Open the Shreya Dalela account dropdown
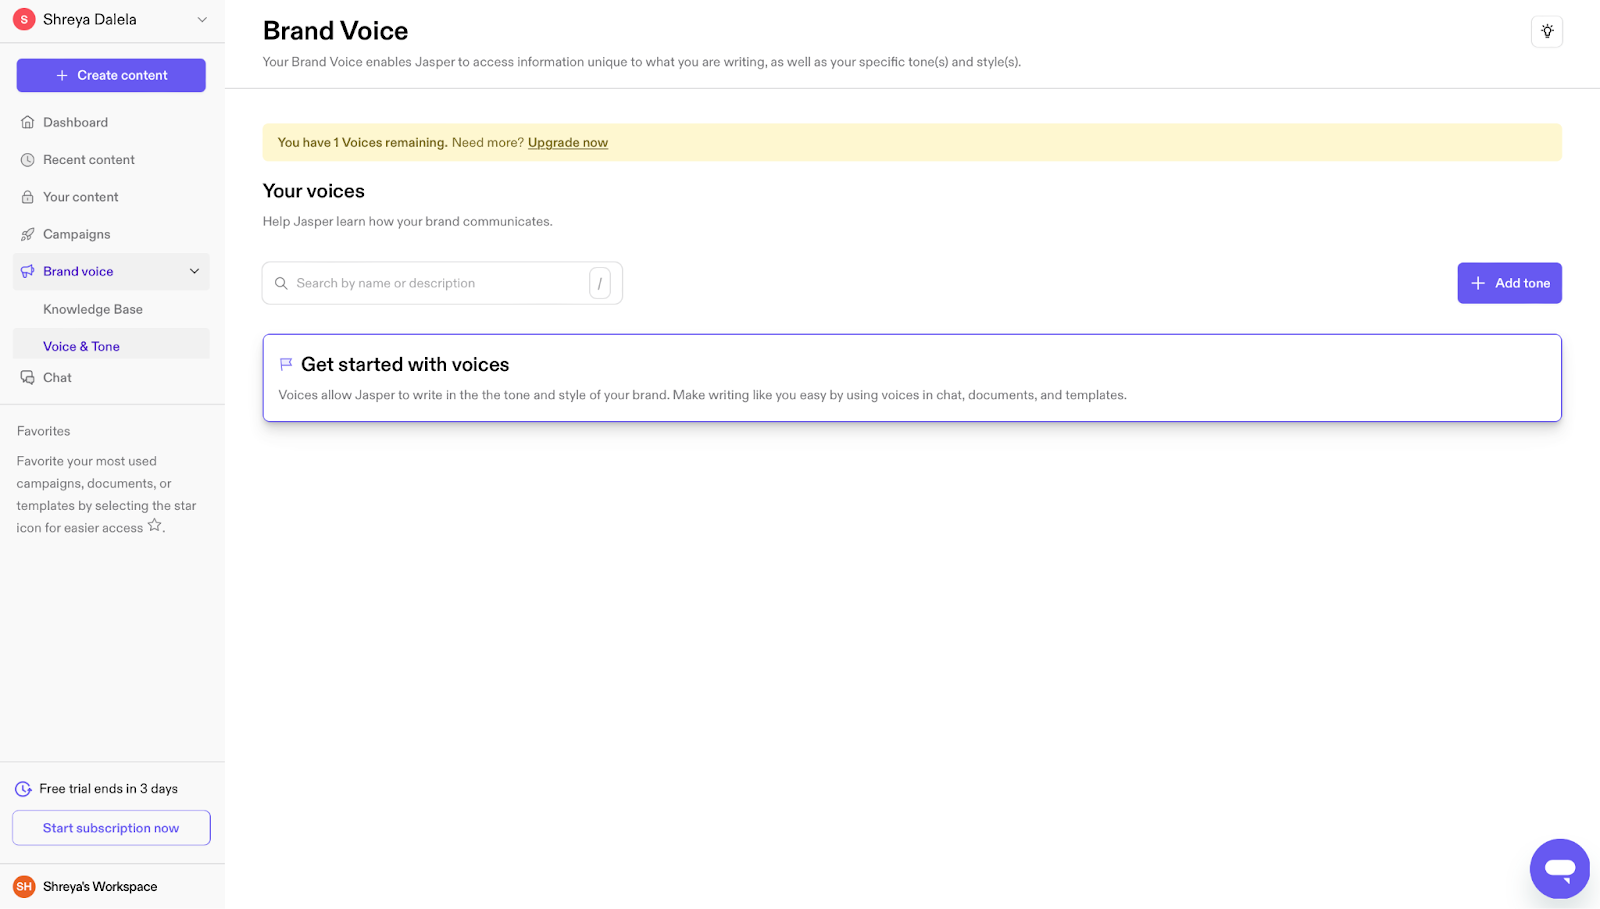 [111, 20]
